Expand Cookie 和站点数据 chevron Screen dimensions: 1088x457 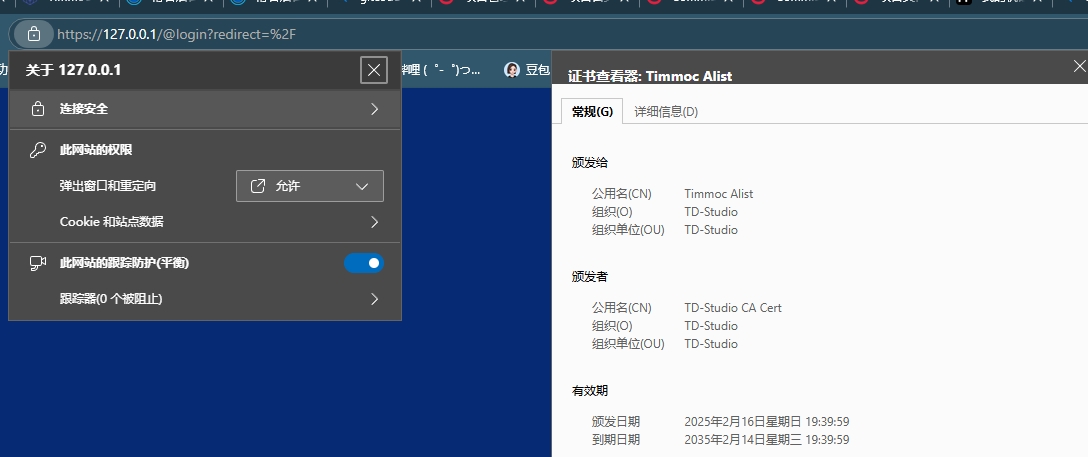point(375,222)
